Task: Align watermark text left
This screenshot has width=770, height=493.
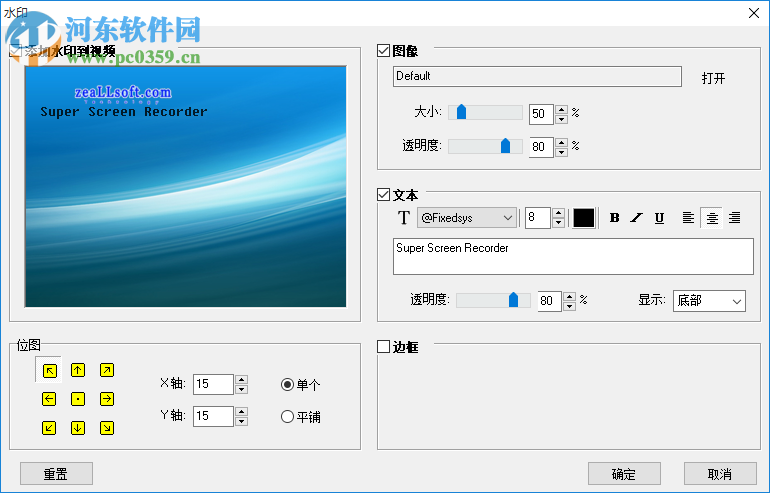Action: coord(688,218)
